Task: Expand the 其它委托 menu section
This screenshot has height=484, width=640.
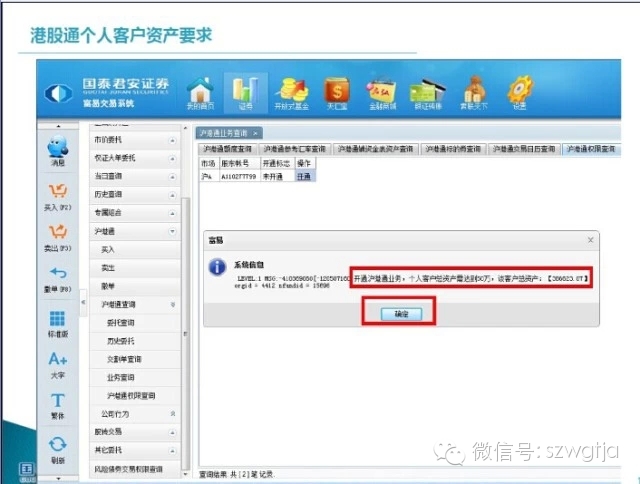Action: click(172, 451)
